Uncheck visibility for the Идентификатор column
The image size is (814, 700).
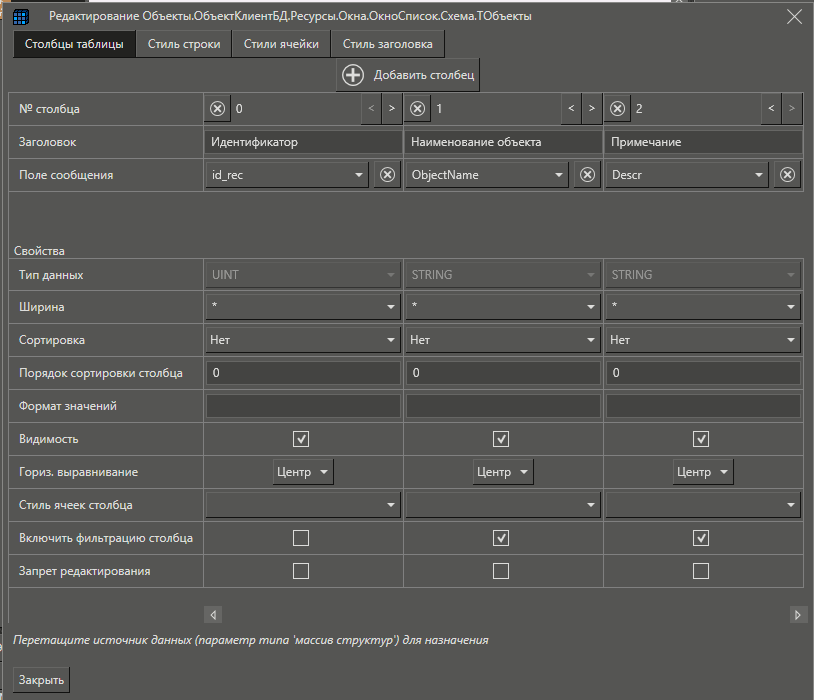tap(301, 439)
